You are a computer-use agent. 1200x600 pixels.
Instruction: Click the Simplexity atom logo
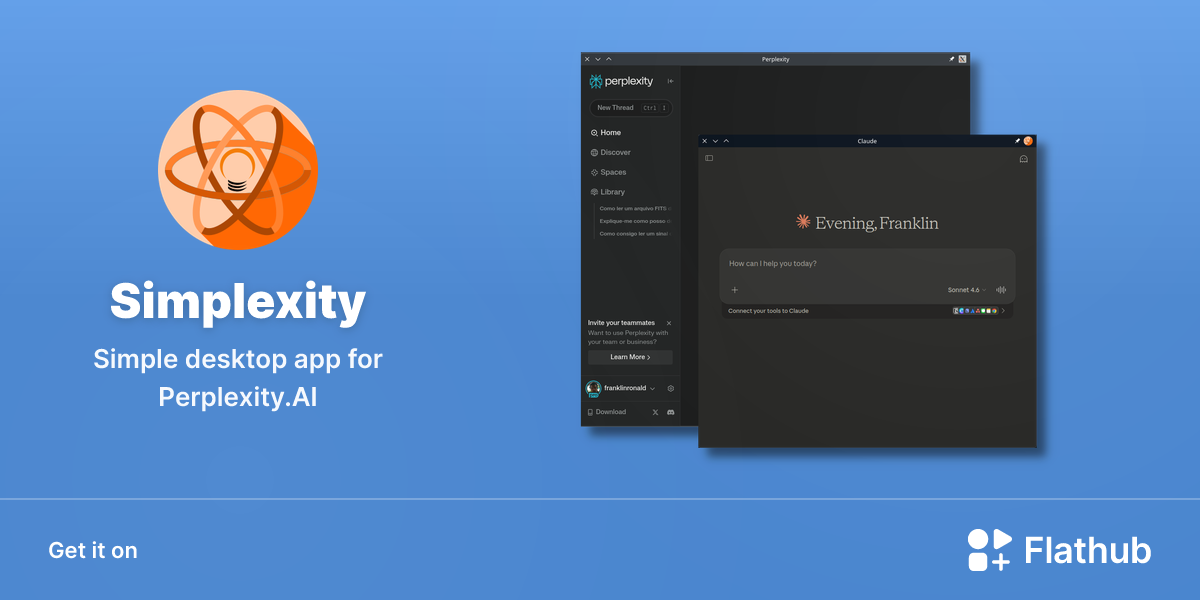238,170
